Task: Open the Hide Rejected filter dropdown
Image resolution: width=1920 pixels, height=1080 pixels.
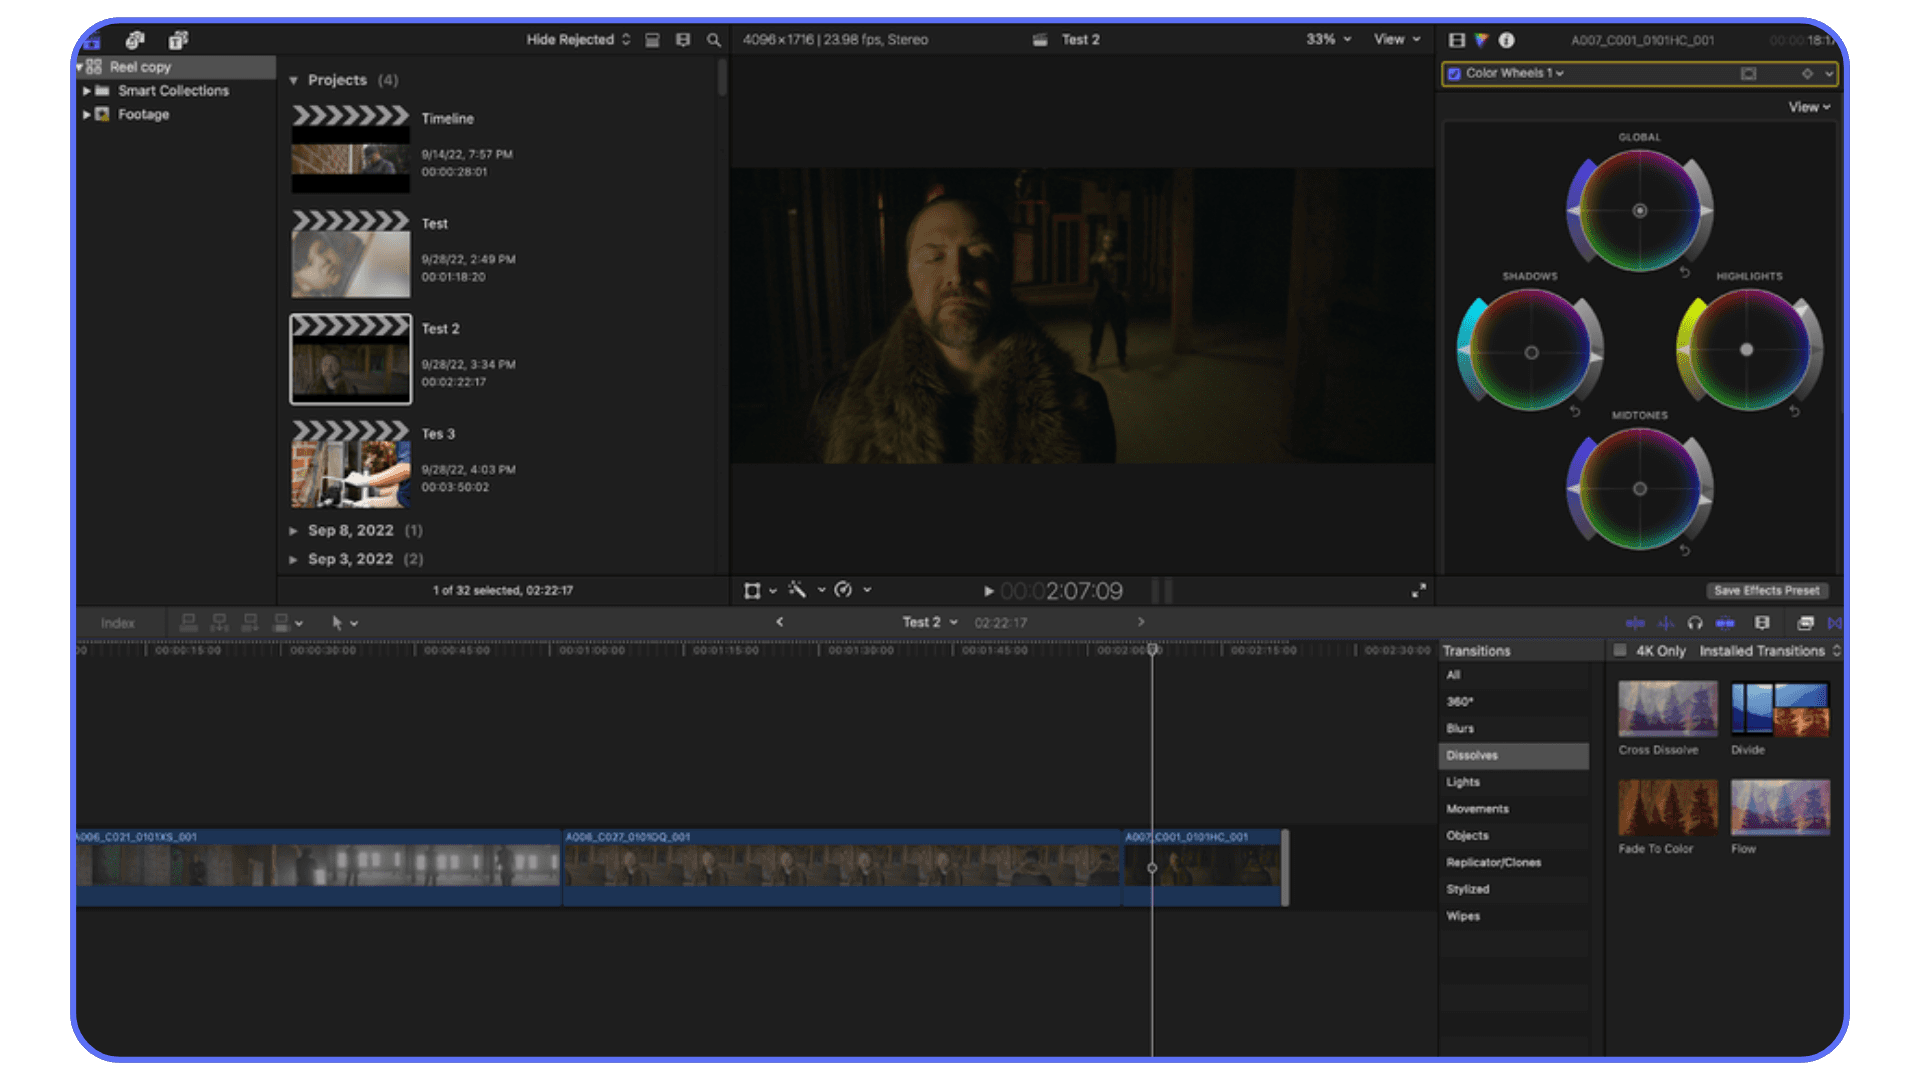Action: tap(579, 40)
